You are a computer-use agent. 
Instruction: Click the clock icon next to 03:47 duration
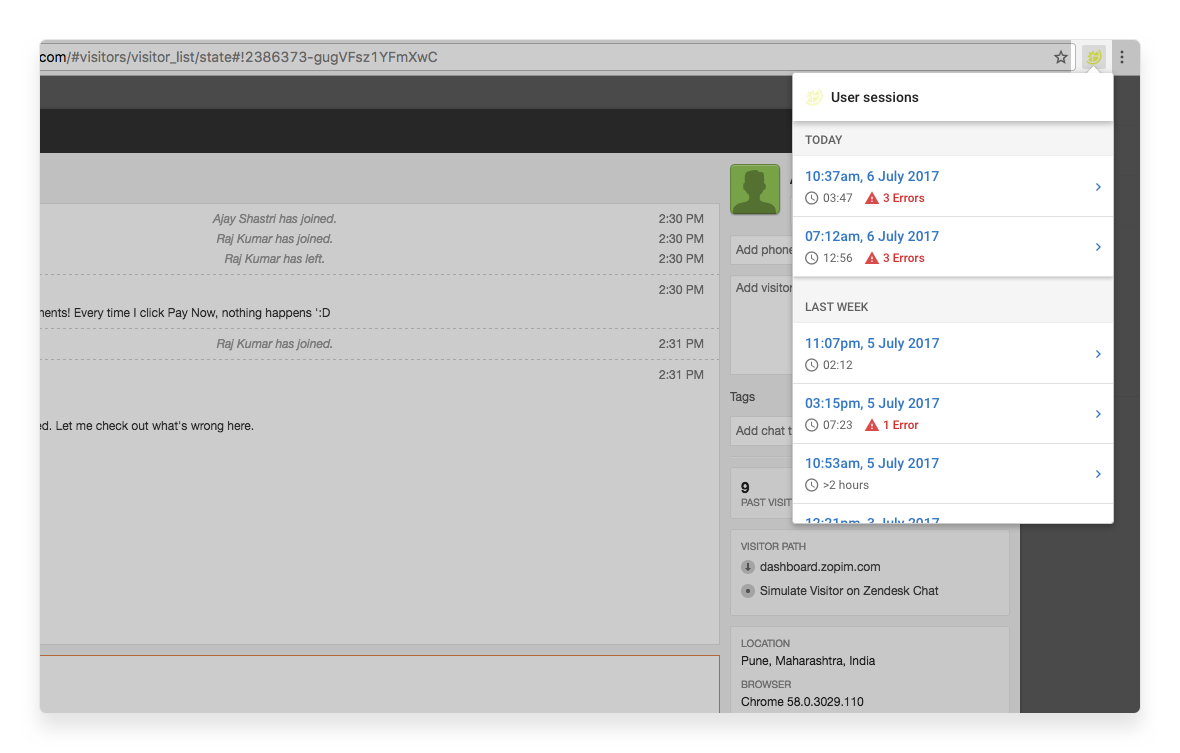[x=811, y=198]
